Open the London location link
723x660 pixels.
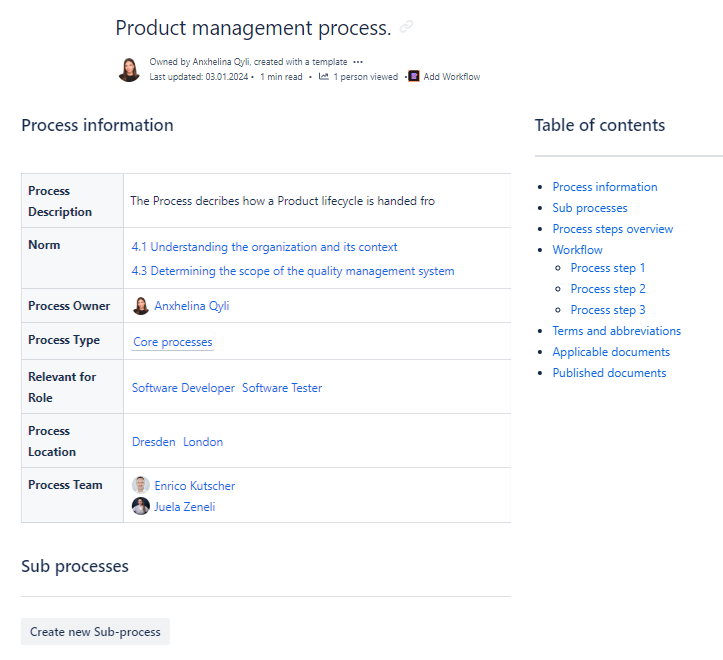pyautogui.click(x=203, y=442)
